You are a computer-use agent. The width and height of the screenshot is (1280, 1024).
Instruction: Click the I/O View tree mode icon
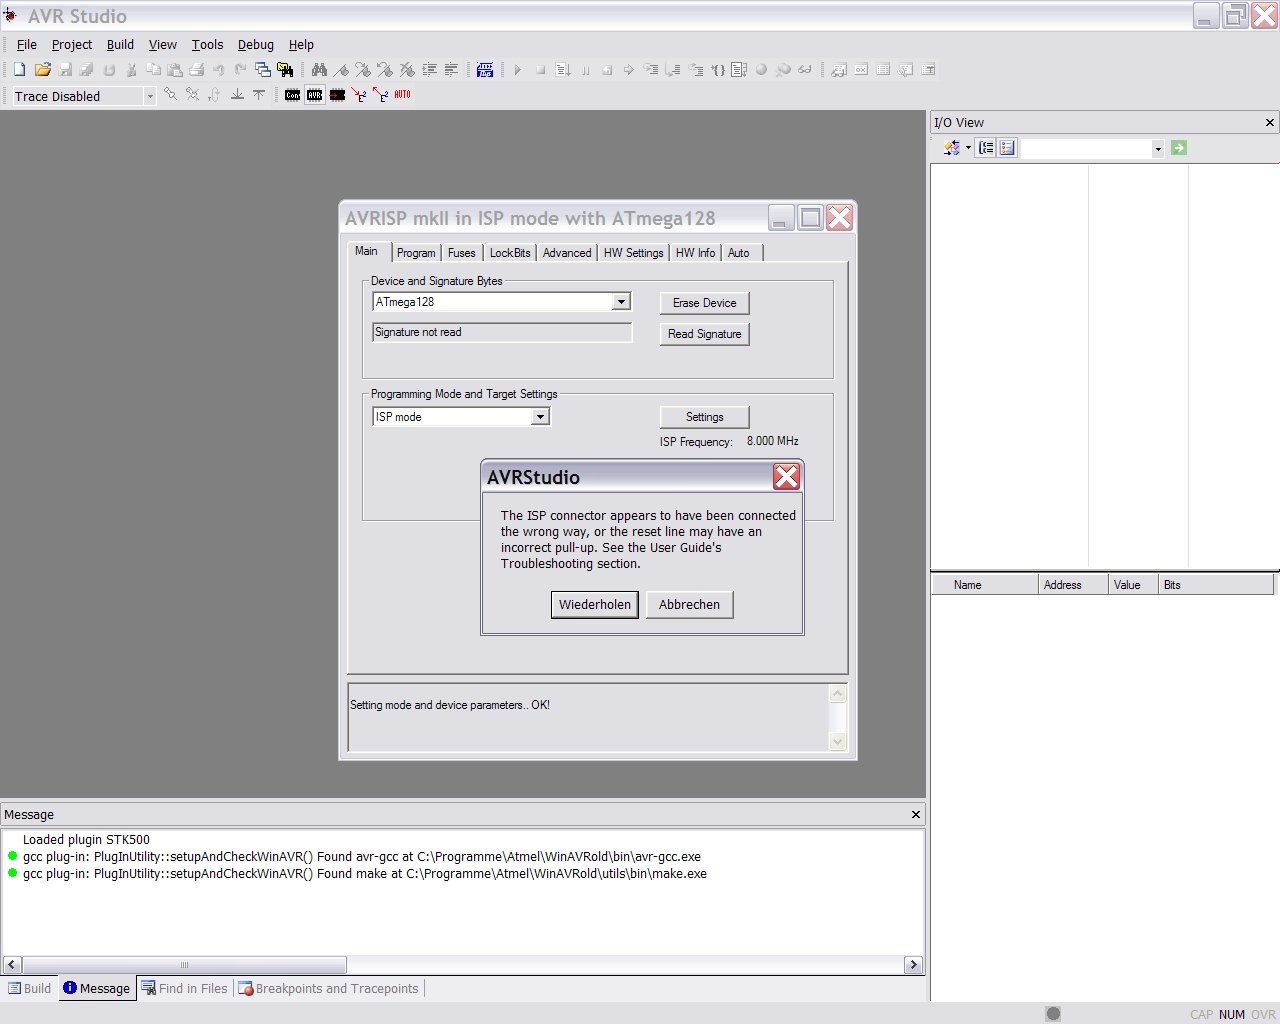tap(986, 148)
